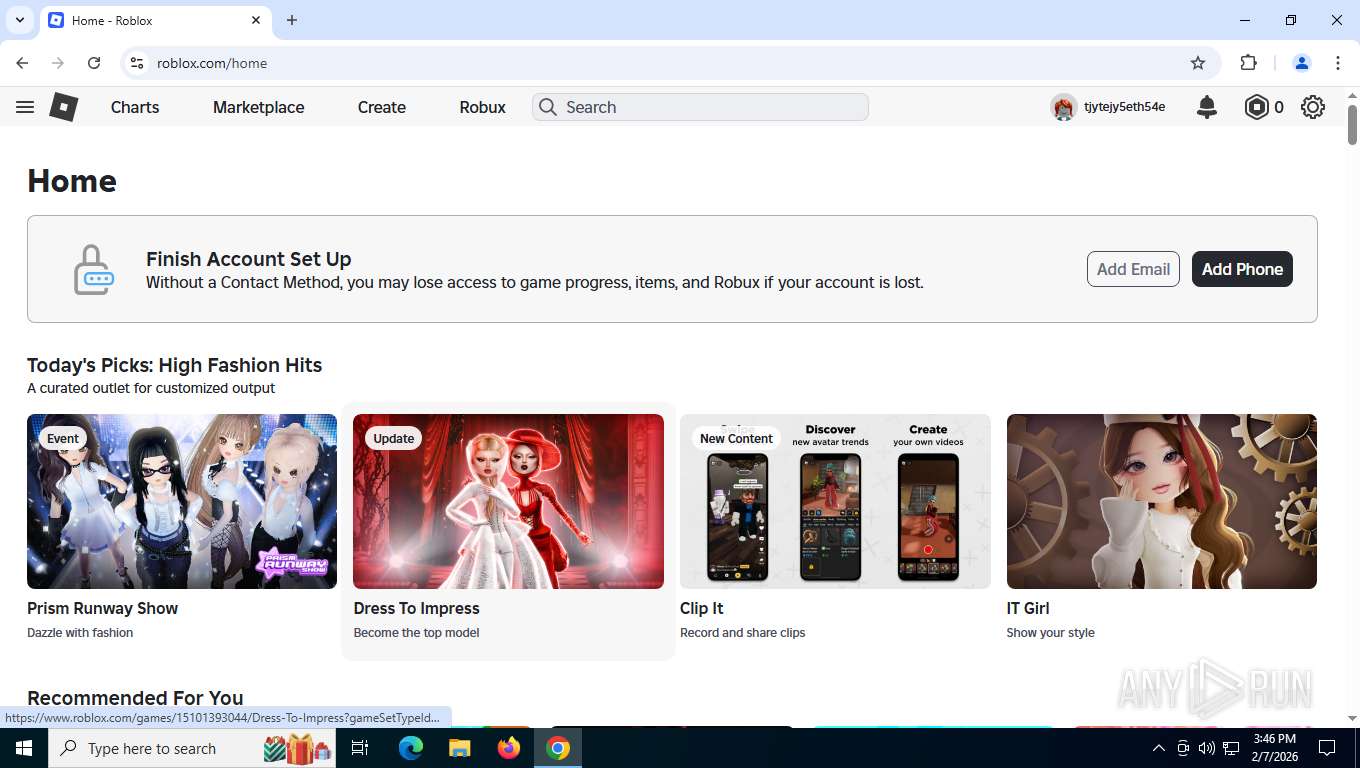Bookmark this page with the star
The height and width of the screenshot is (768, 1360).
[1198, 63]
